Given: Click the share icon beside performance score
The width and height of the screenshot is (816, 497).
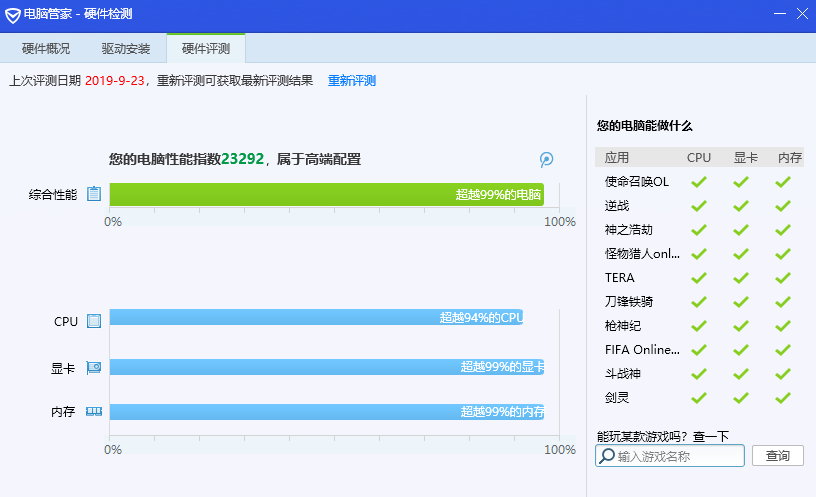Looking at the screenshot, I should point(546,159).
